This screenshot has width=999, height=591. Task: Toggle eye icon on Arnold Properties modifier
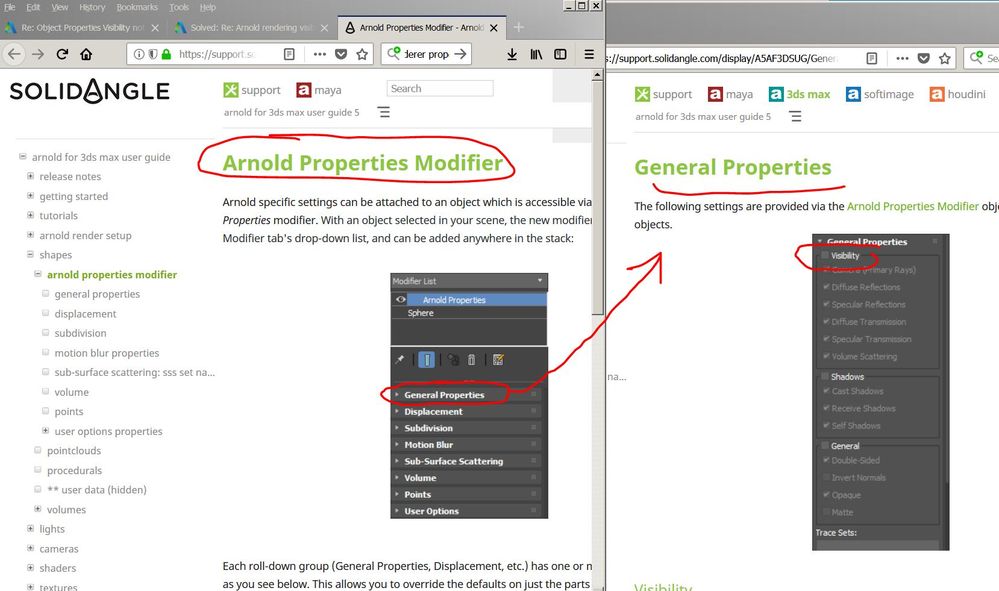coord(401,299)
